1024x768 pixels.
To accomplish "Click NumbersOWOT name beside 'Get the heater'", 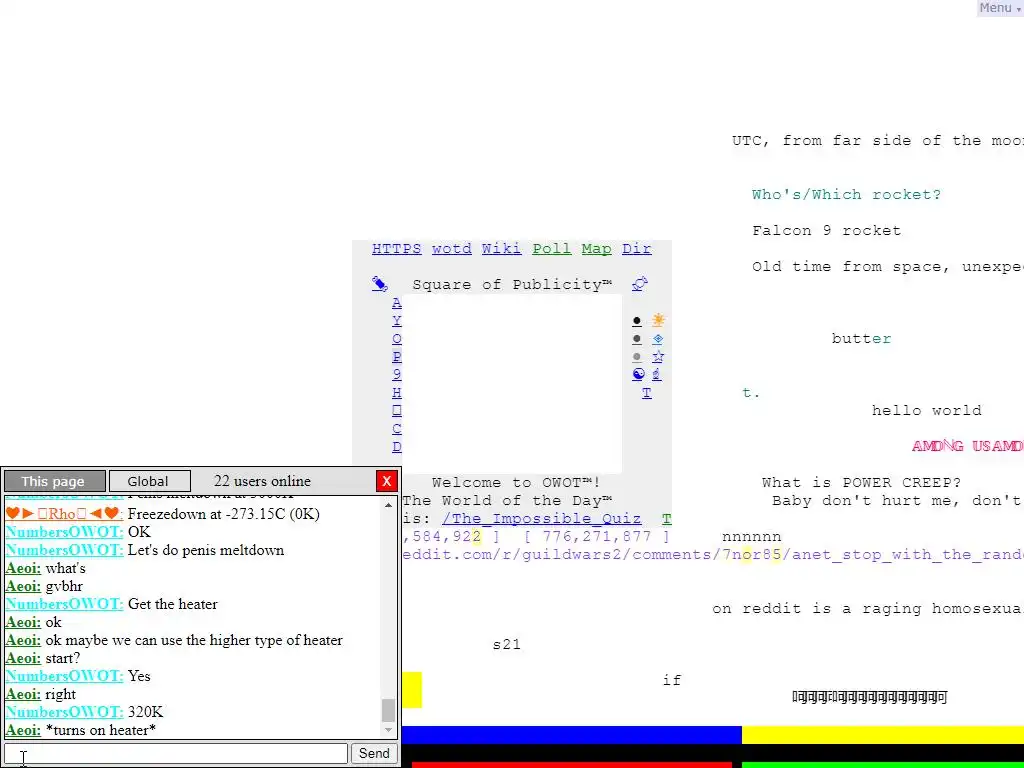I will 64,604.
